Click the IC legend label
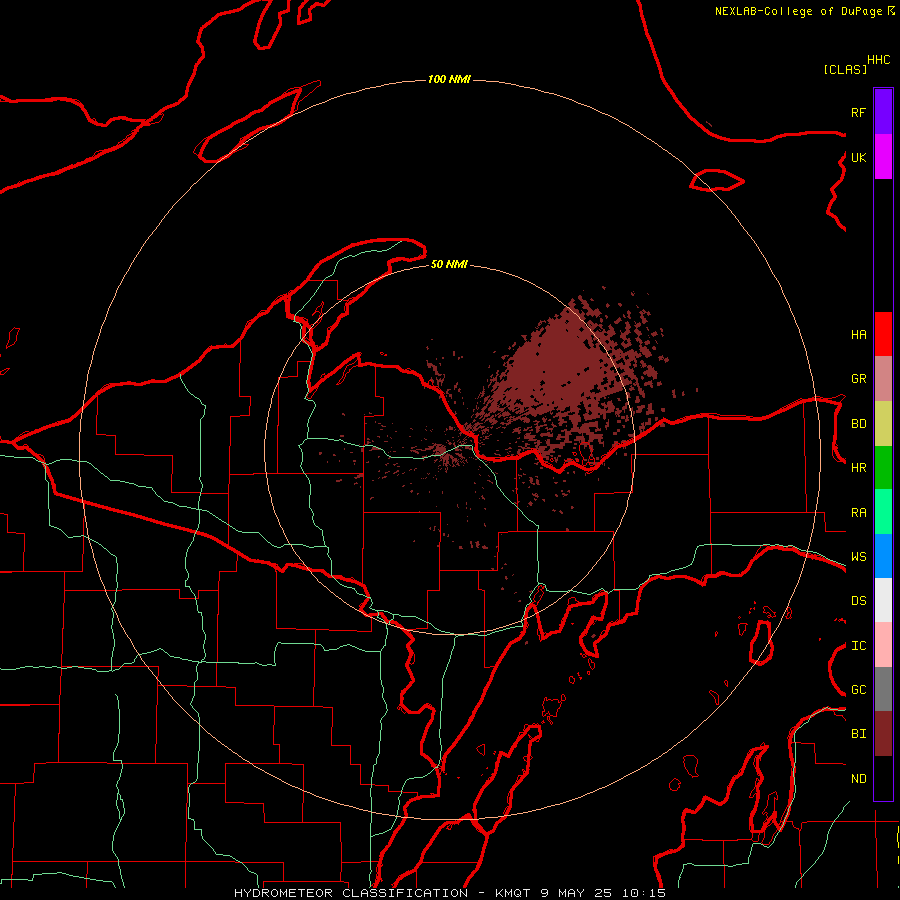Viewport: 900px width, 900px height. [x=858, y=646]
